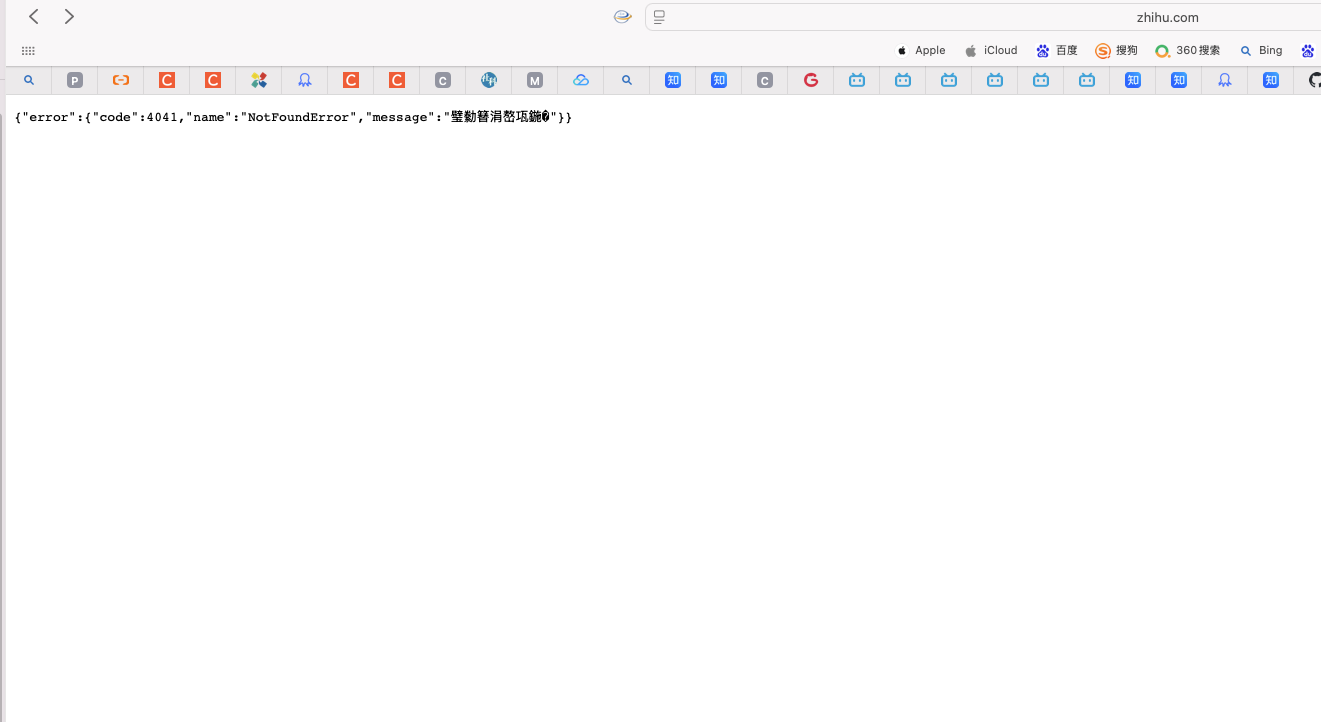This screenshot has width=1321, height=722.
Task: Select gray C tab beside the globe tab
Action: tap(443, 80)
